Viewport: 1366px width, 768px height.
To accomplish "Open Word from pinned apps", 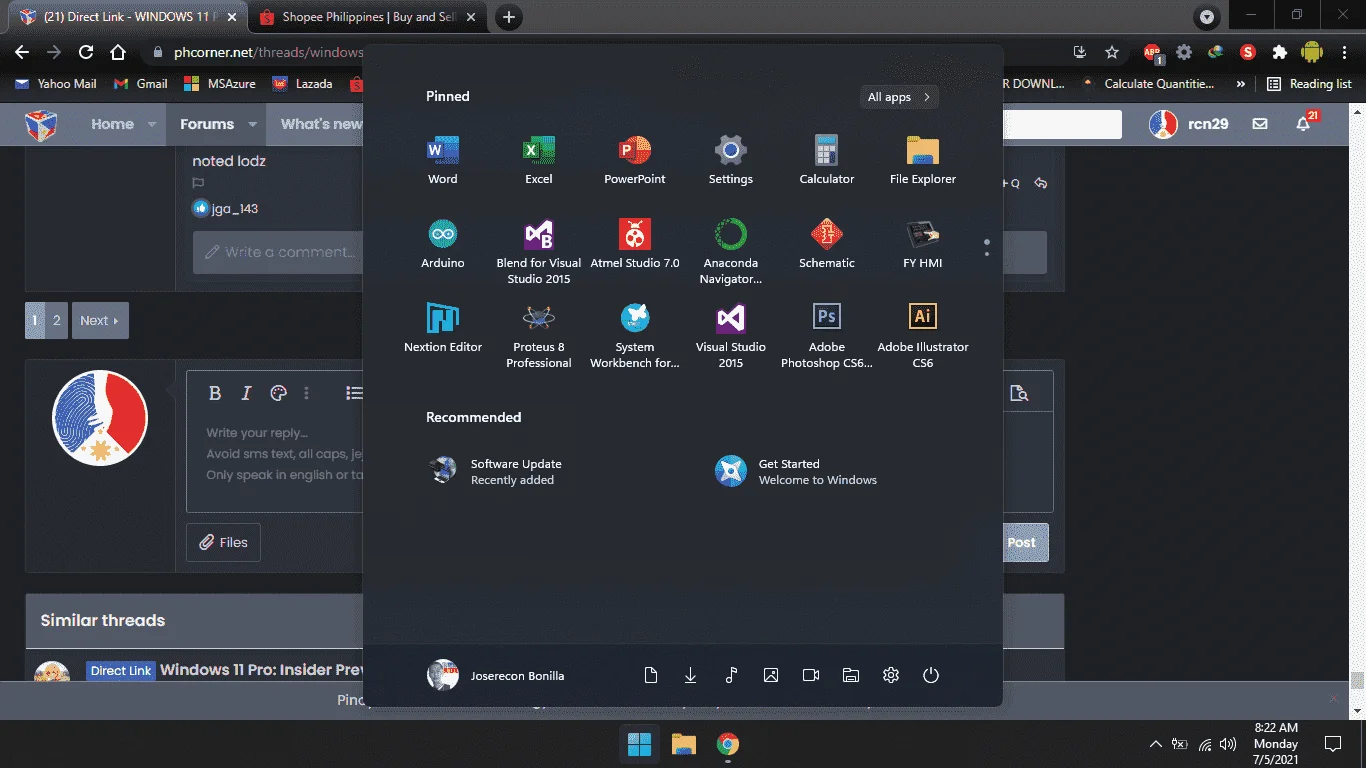I will [442, 160].
